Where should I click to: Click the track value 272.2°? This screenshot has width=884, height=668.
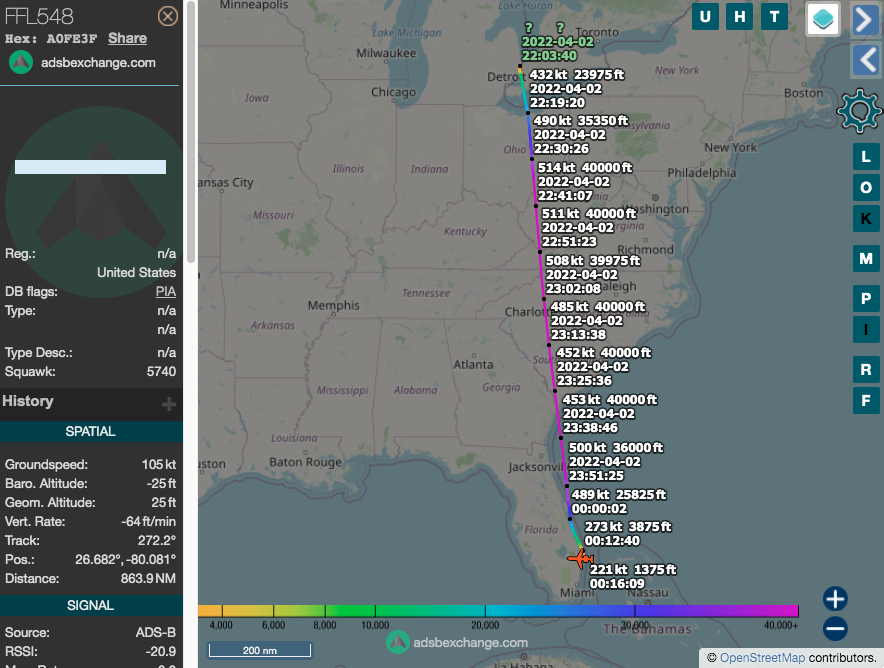pos(157,541)
